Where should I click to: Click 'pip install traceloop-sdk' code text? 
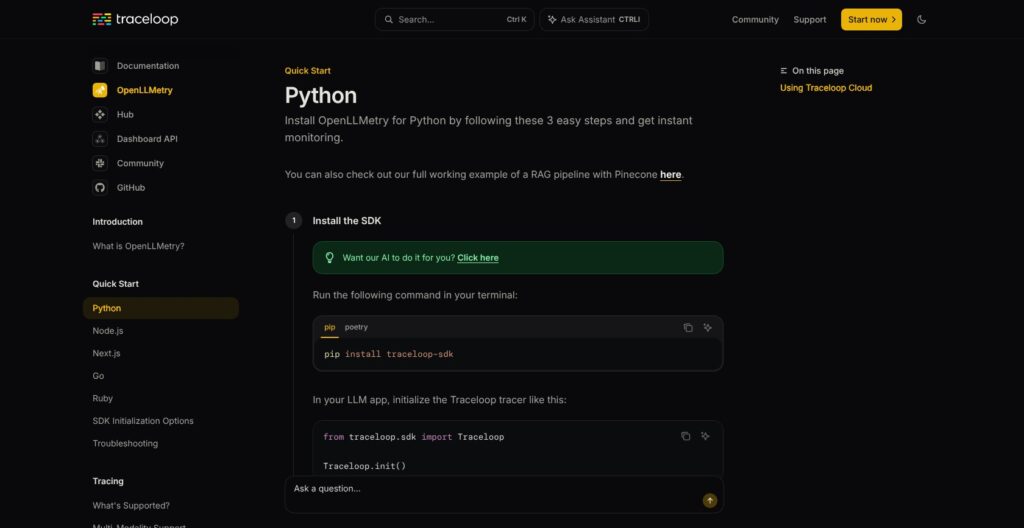coord(389,354)
